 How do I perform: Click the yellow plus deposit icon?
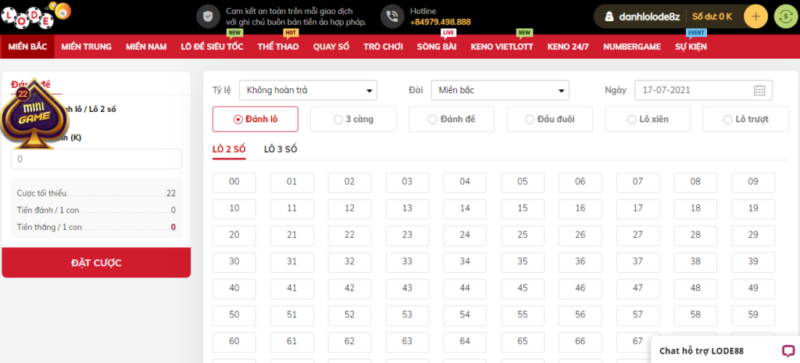point(756,16)
